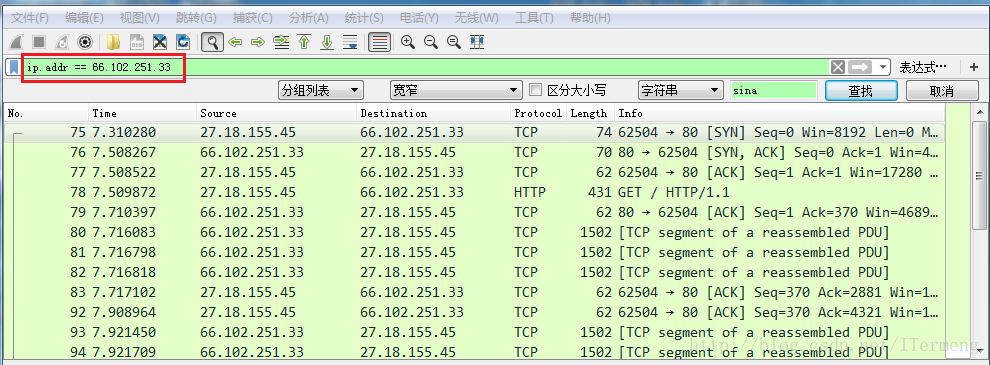
Task: Select packet 80 TCP segment row
Action: [x=475, y=232]
